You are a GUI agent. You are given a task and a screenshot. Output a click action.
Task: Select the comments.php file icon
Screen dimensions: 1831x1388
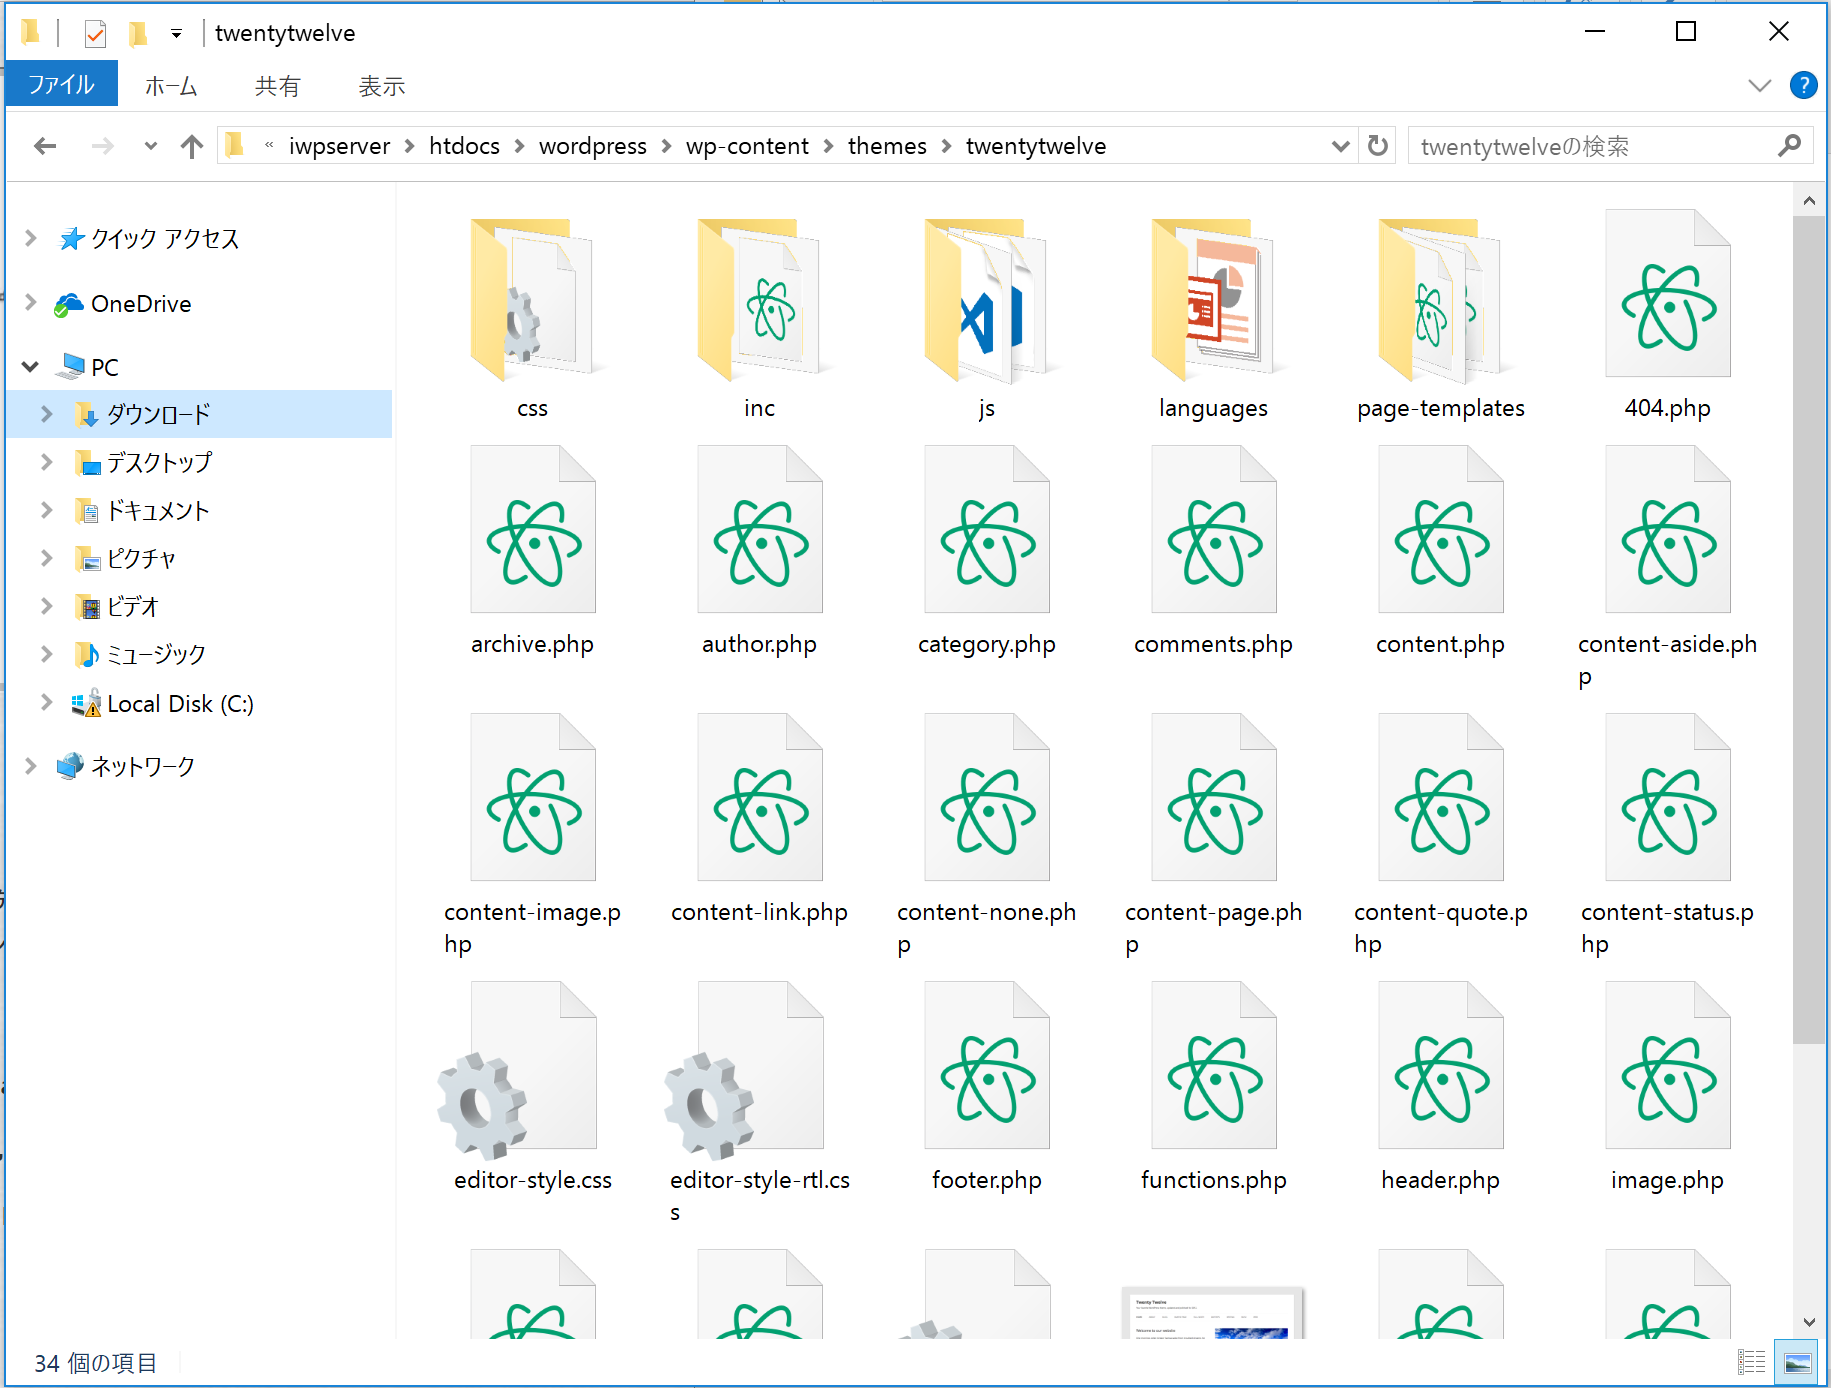(1213, 529)
